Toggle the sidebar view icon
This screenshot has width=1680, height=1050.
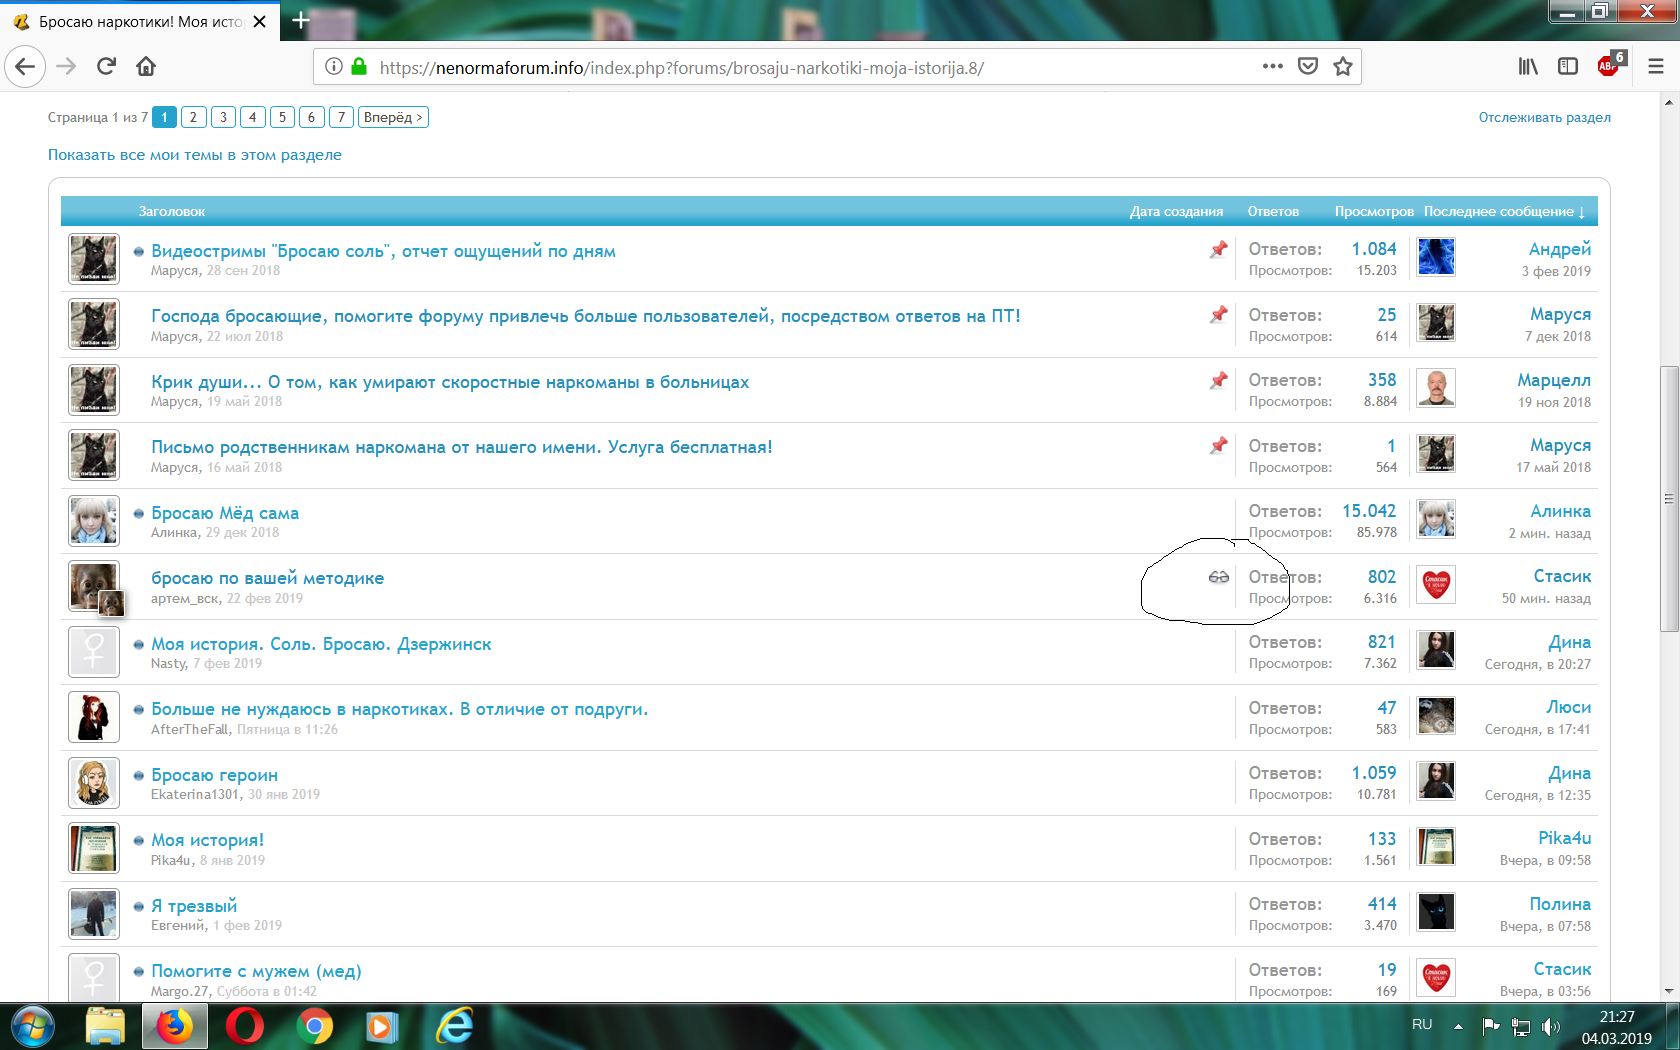coord(1568,67)
